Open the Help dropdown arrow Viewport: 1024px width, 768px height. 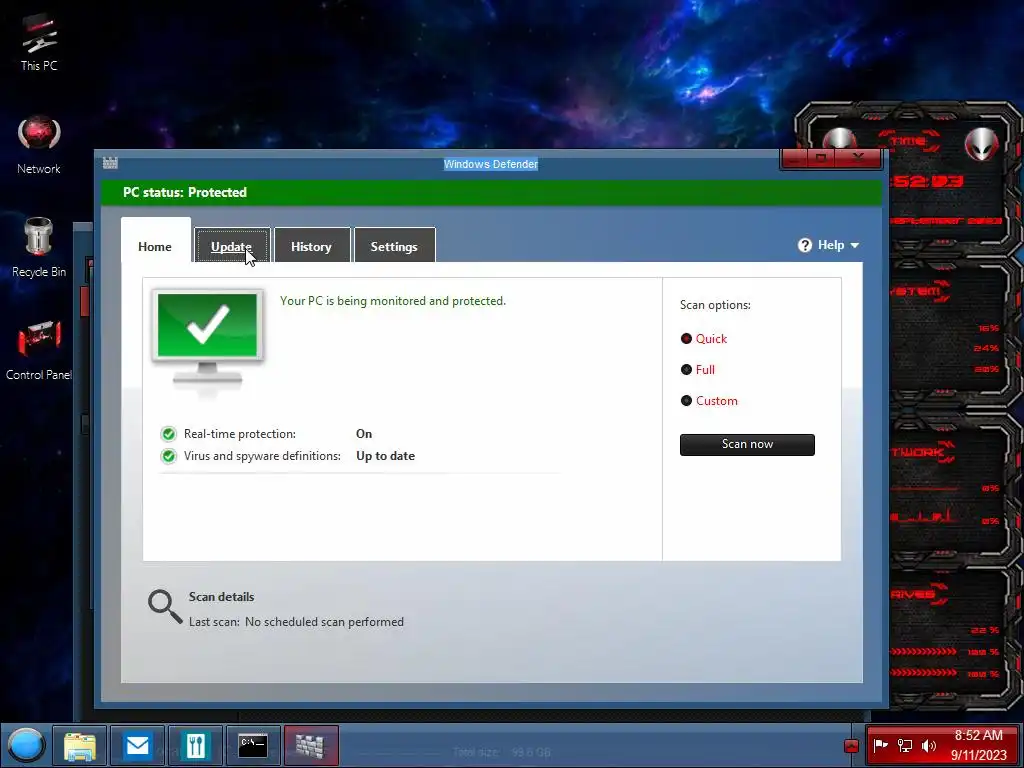pyautogui.click(x=855, y=246)
